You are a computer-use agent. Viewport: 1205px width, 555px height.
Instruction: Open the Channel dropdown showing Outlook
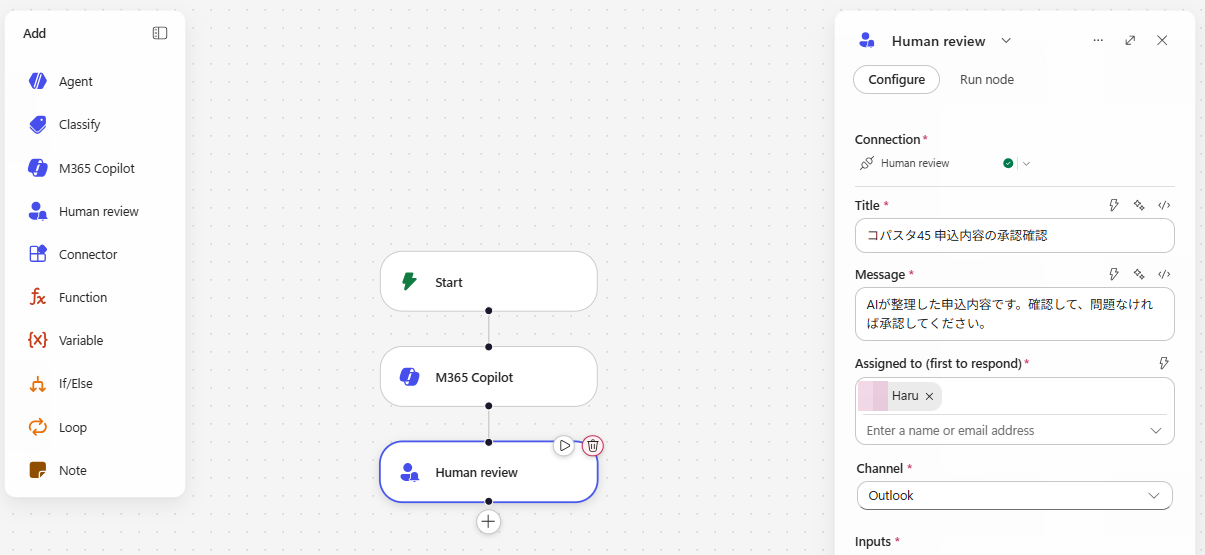(x=1014, y=496)
